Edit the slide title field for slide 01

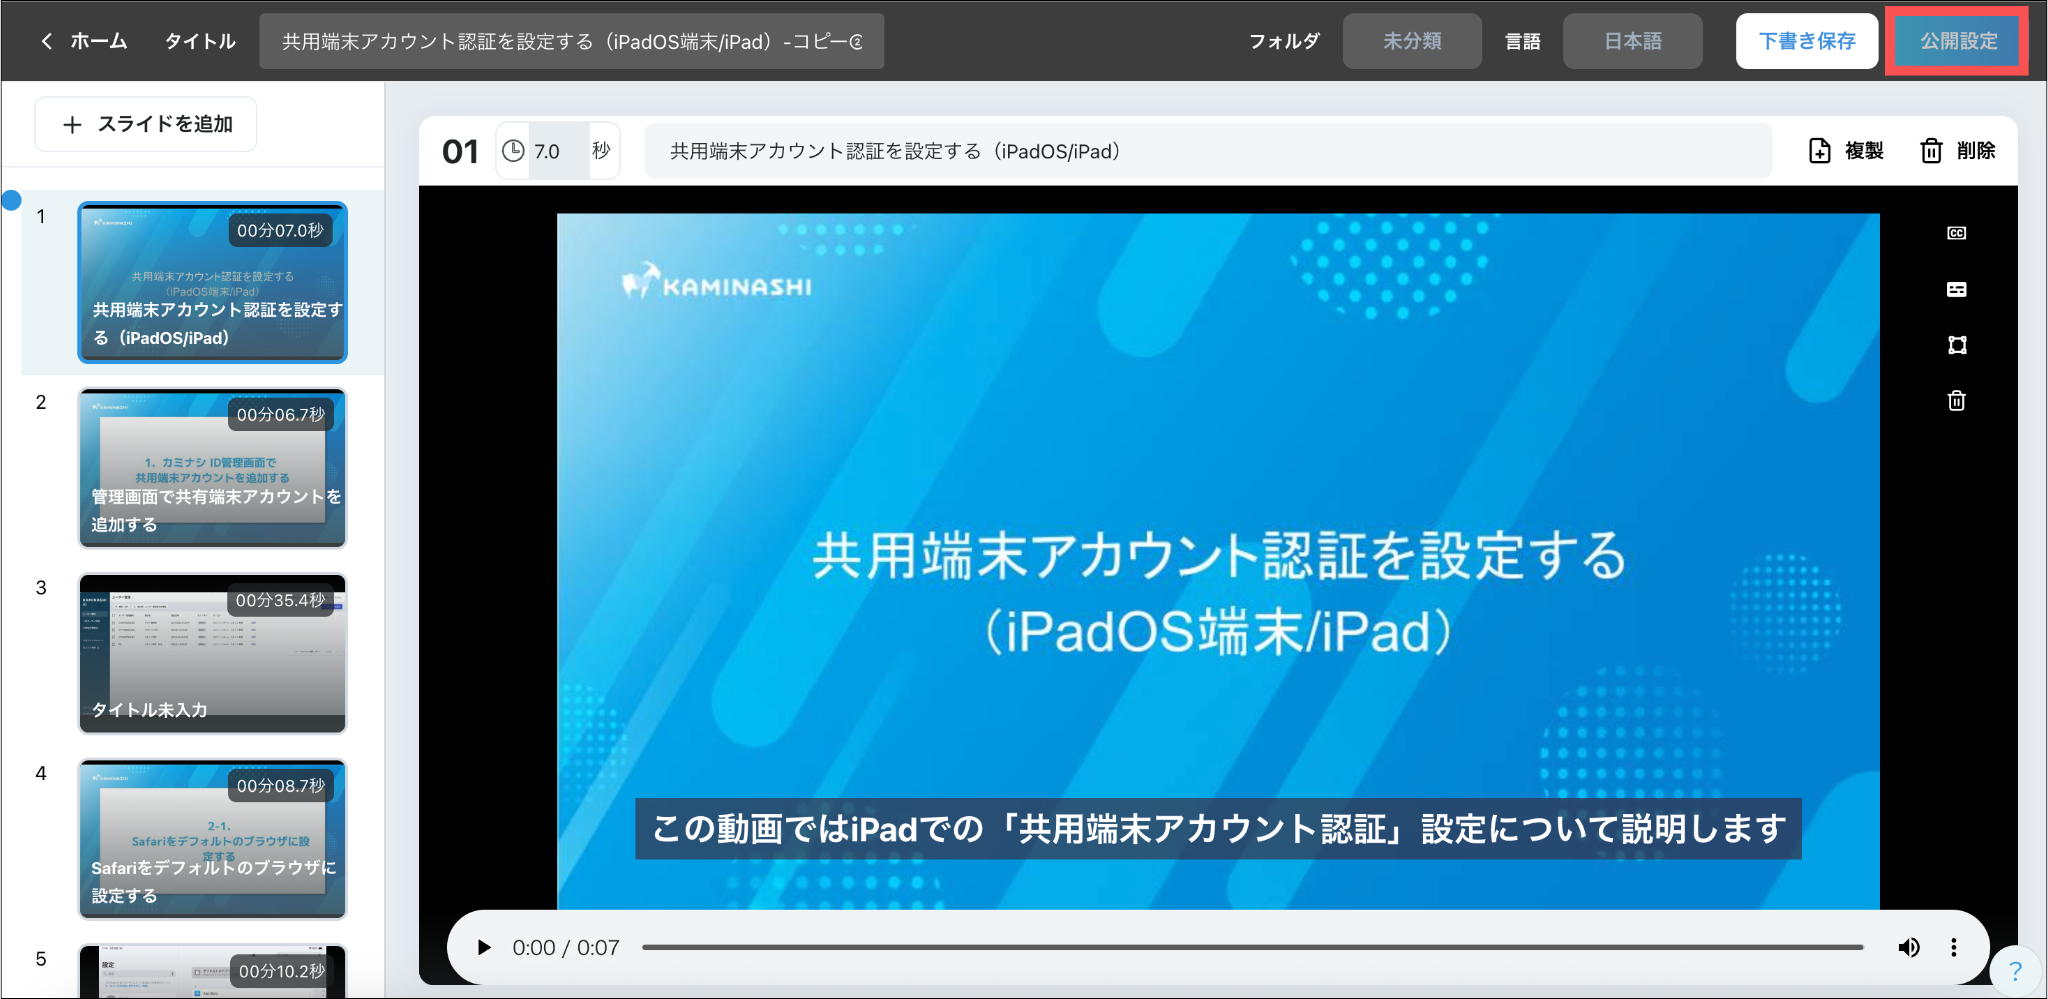[1208, 151]
